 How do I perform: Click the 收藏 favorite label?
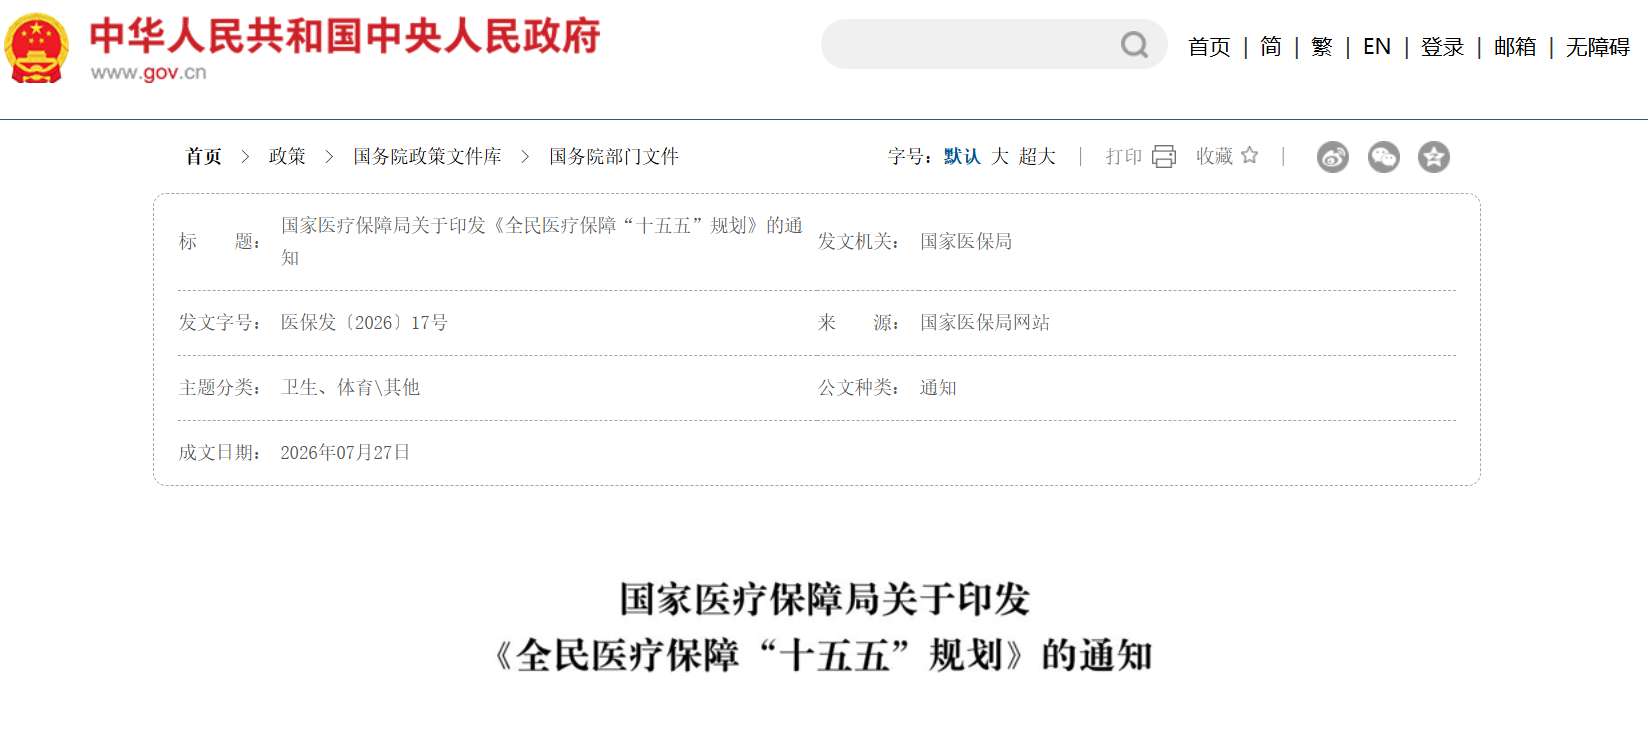[x=1215, y=156]
